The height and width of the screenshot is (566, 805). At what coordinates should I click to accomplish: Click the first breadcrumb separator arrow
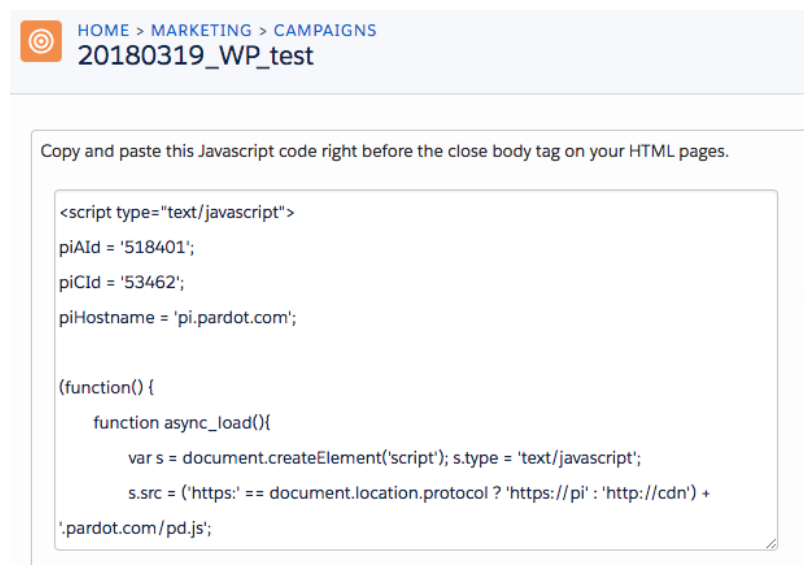(140, 31)
